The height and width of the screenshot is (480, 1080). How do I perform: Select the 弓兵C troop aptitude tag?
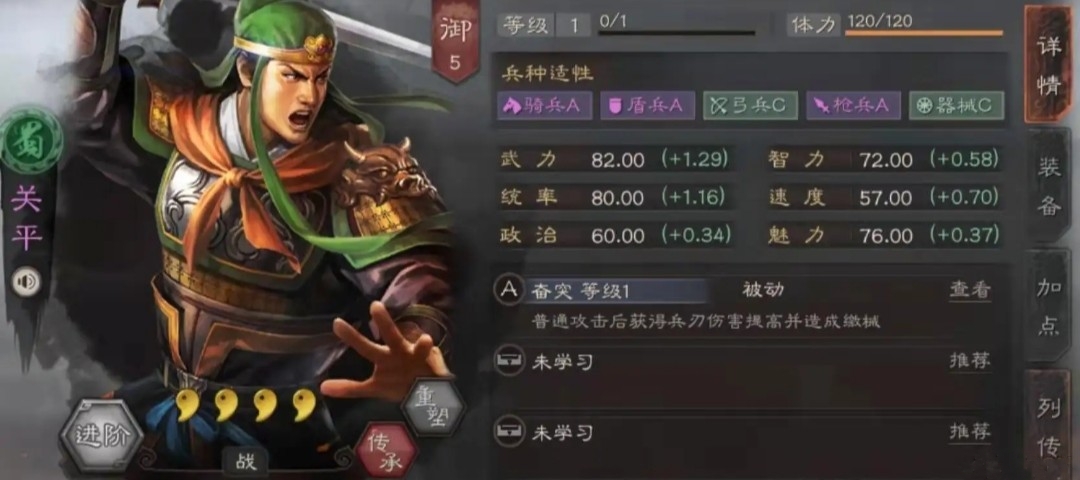[x=750, y=105]
